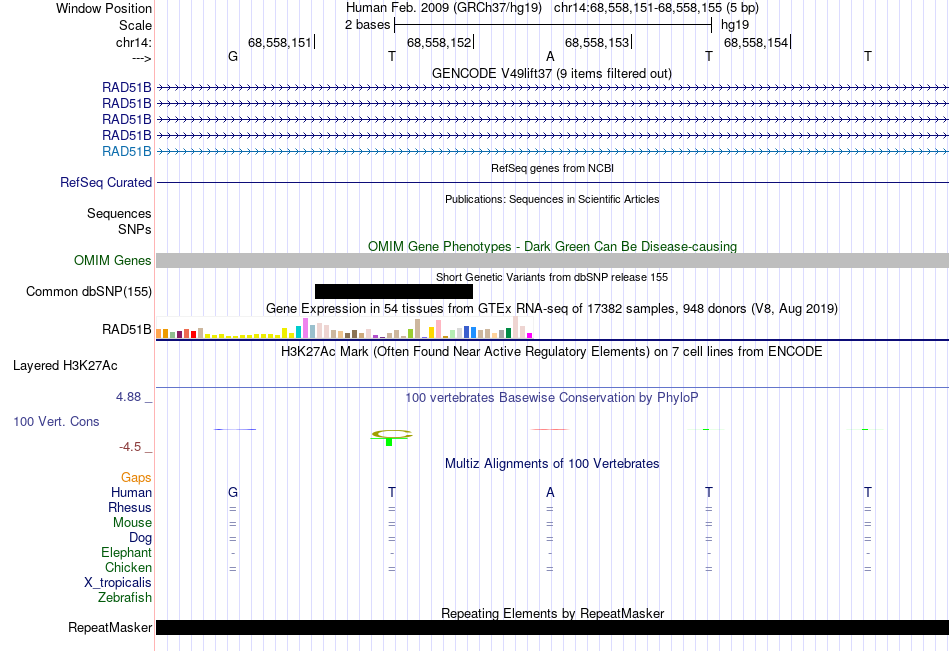Select the light blue RAD51B transcript label
Screen dimensions: 950x651
[x=127, y=152]
